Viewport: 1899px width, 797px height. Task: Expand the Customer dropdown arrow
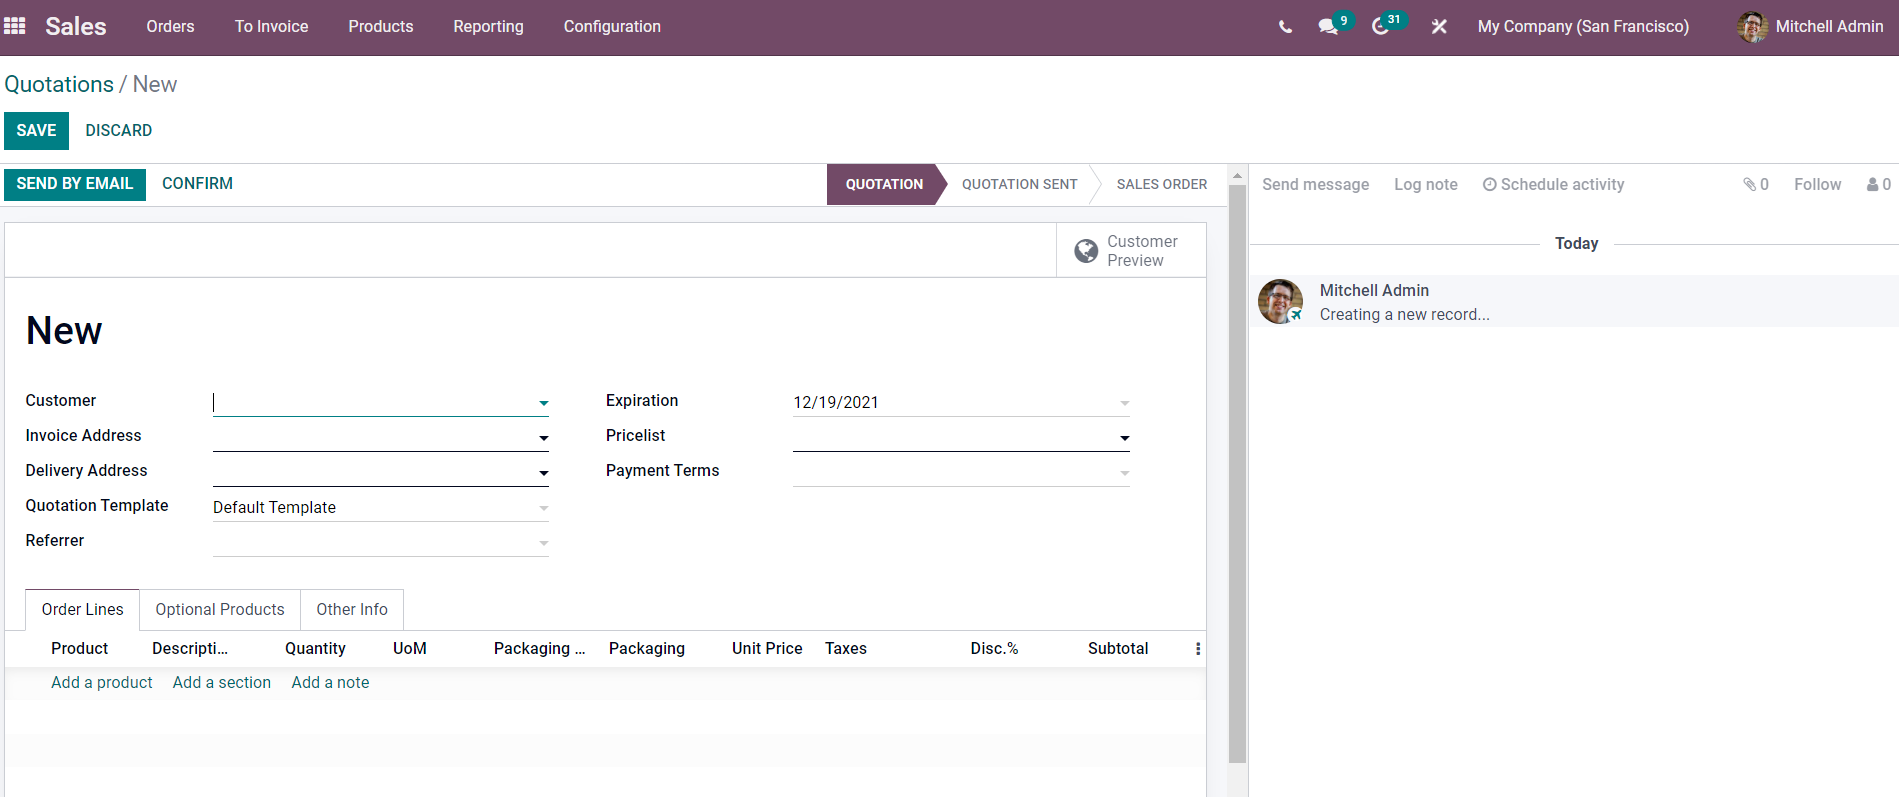543,403
